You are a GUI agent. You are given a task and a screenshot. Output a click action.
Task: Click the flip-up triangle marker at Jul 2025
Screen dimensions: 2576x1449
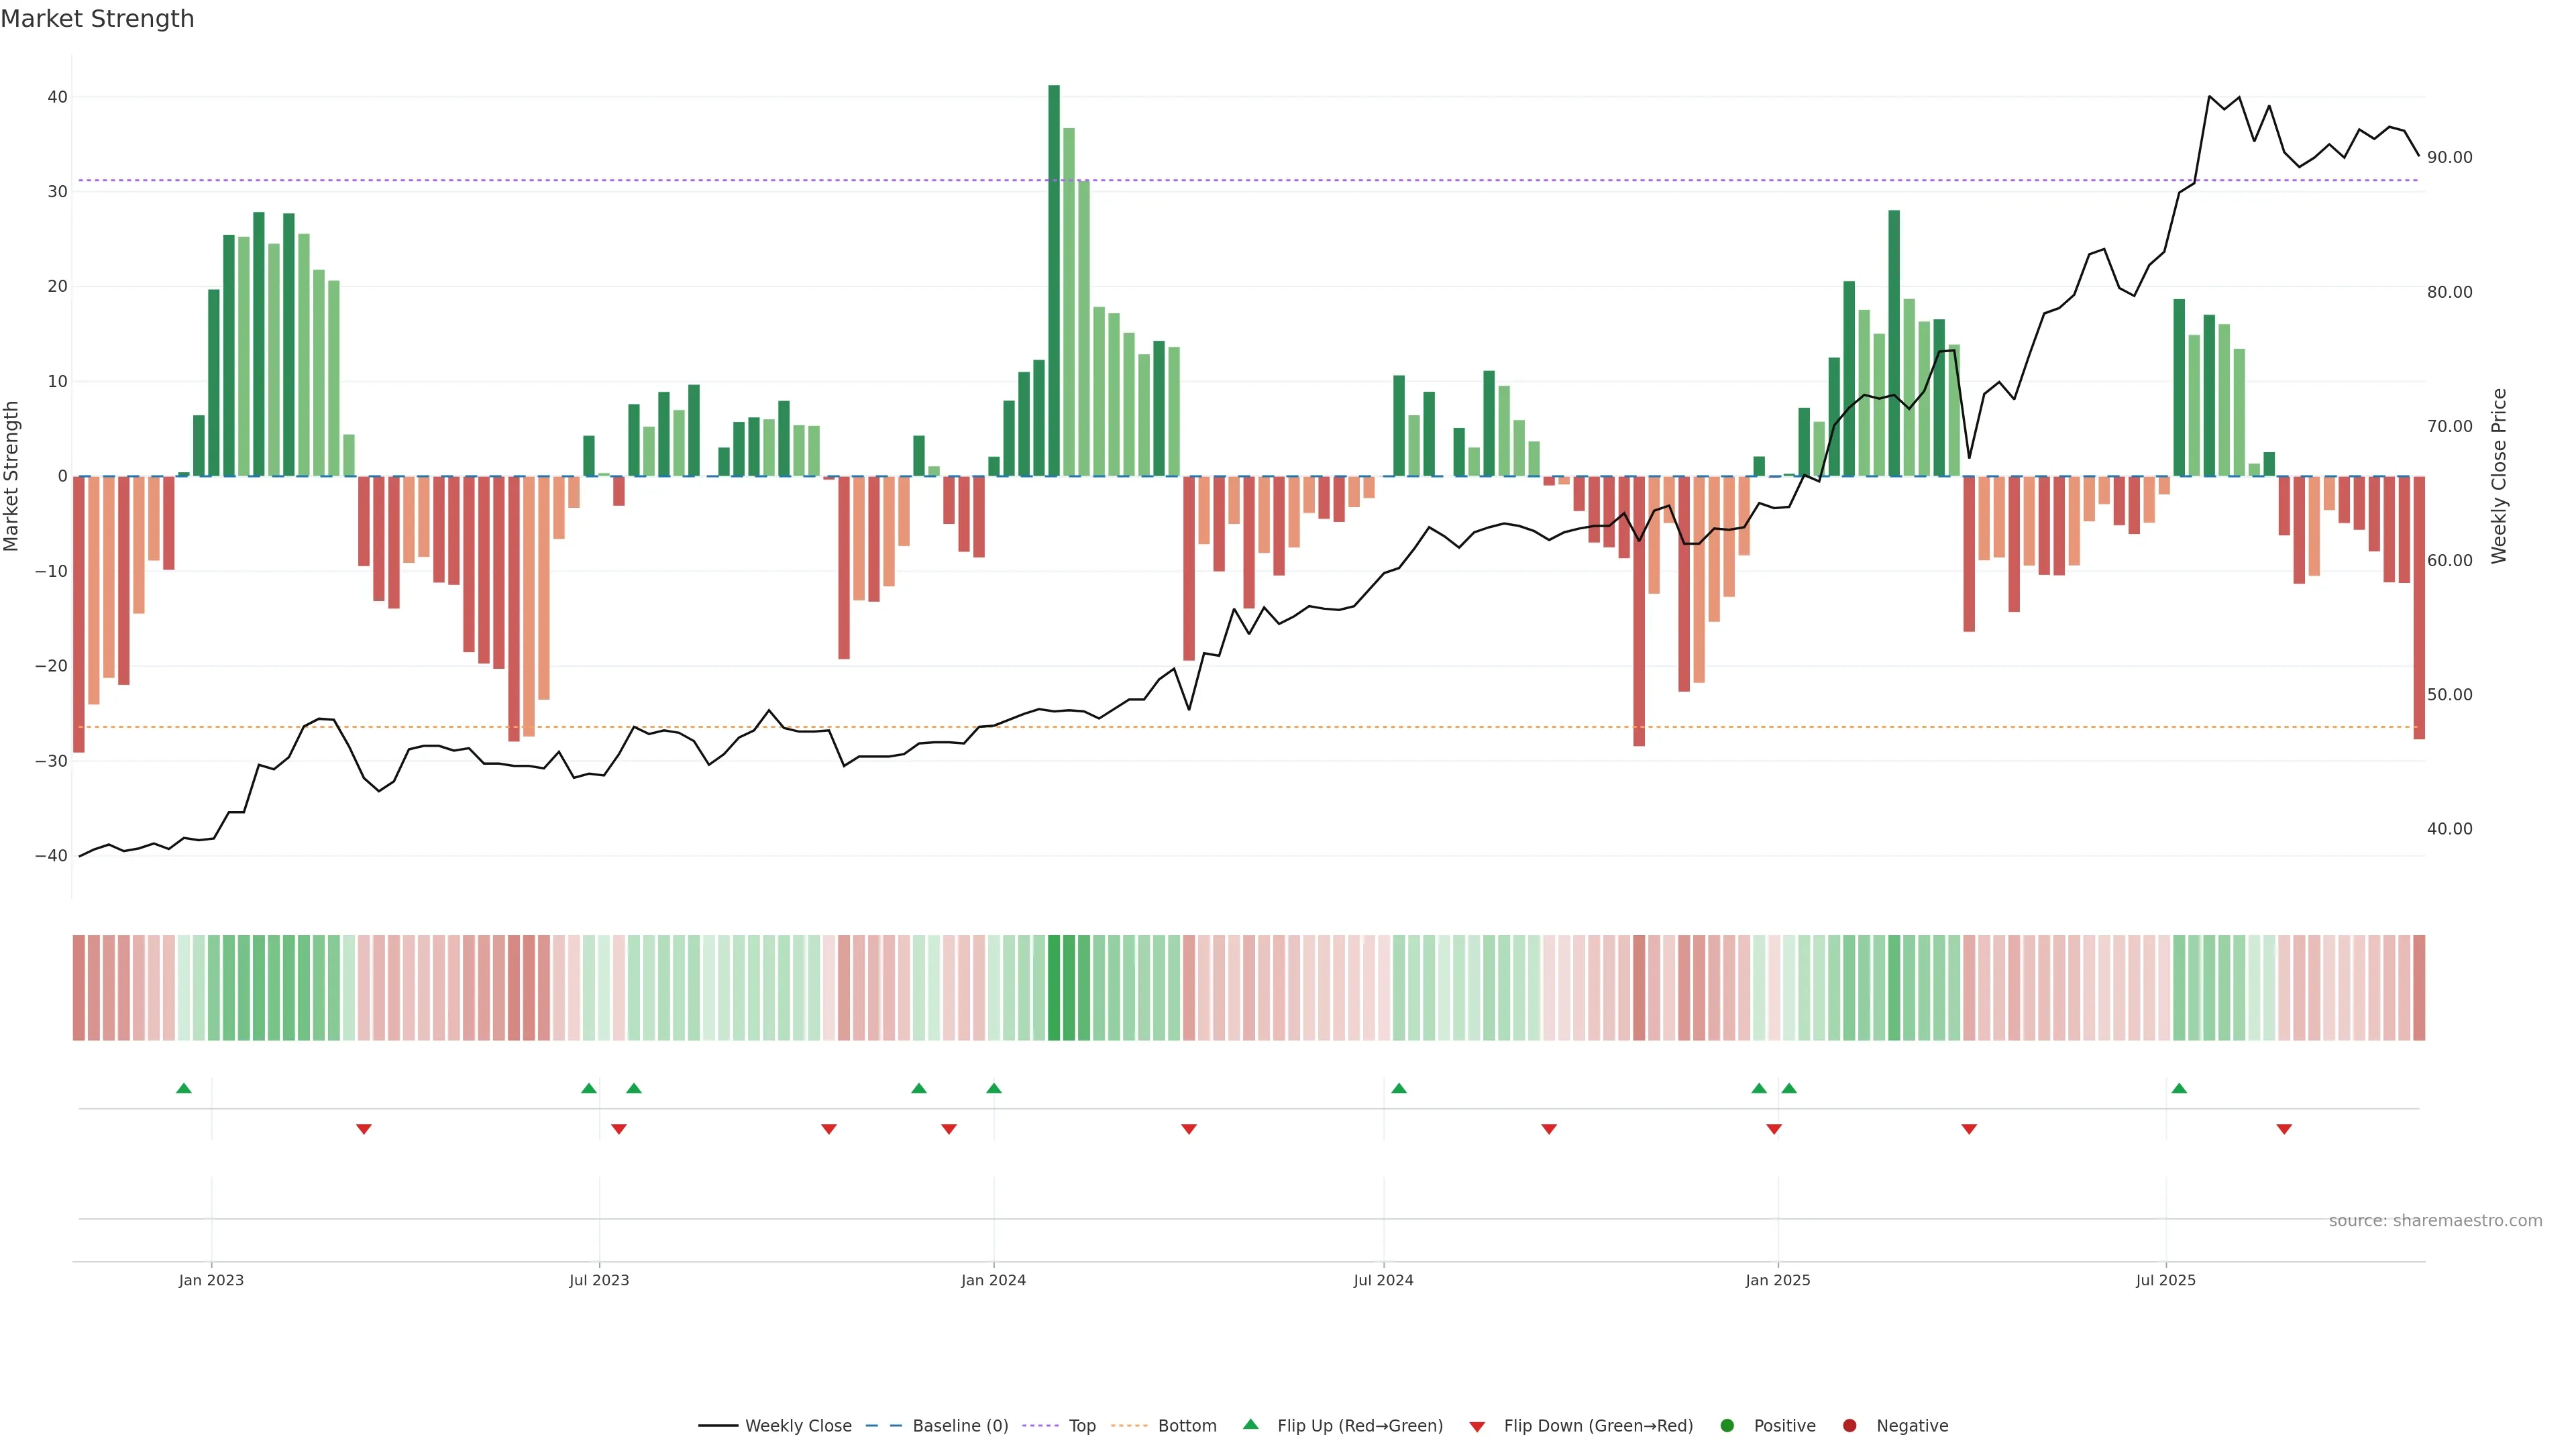(x=2179, y=1088)
